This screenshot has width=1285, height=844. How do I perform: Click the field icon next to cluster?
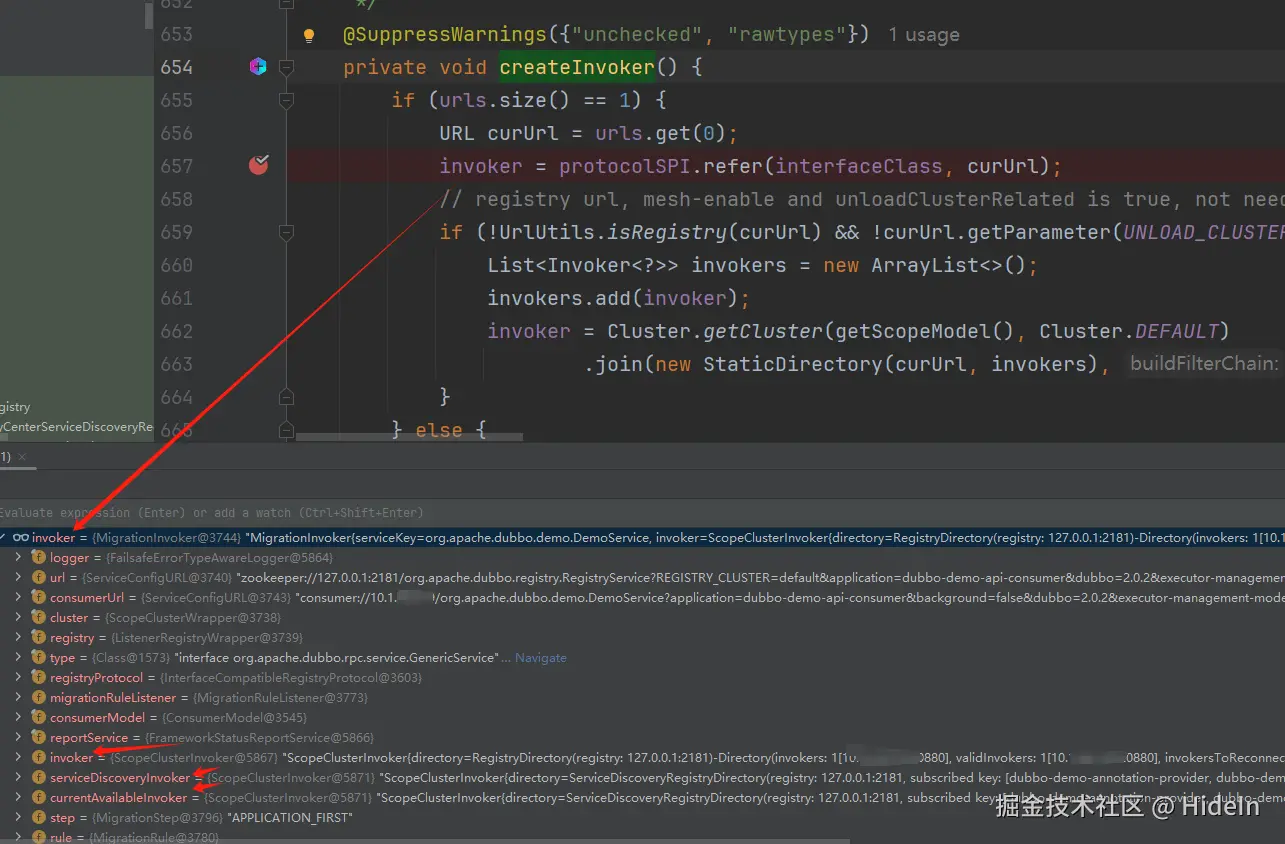[39, 618]
